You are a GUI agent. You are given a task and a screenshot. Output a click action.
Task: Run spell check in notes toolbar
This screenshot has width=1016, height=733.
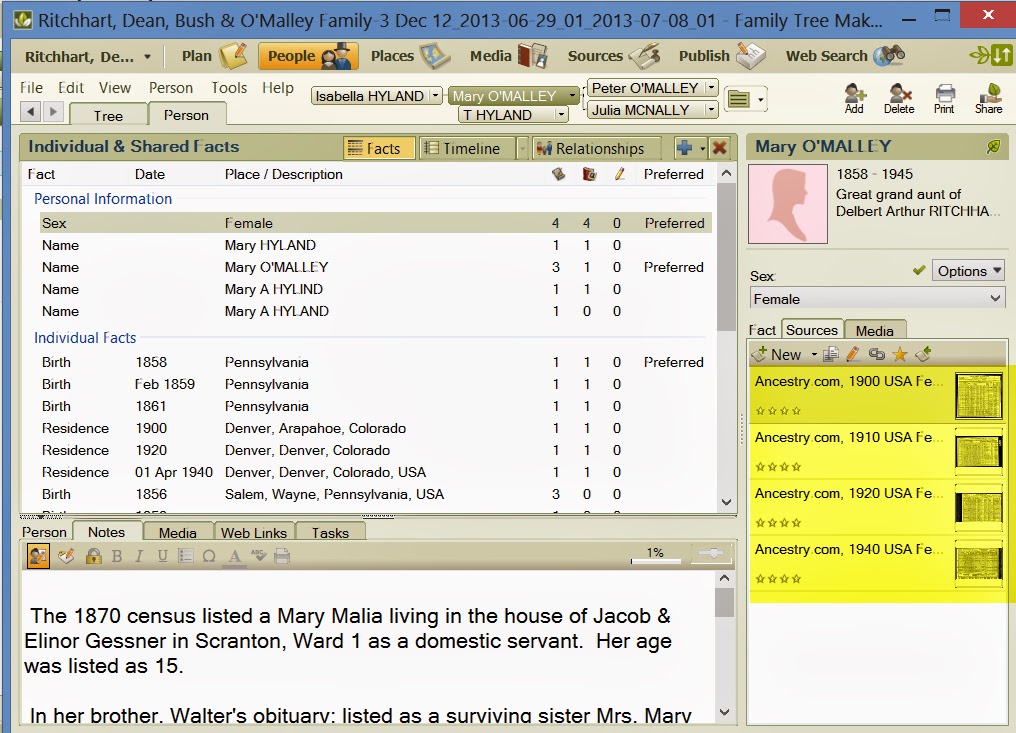[x=259, y=555]
